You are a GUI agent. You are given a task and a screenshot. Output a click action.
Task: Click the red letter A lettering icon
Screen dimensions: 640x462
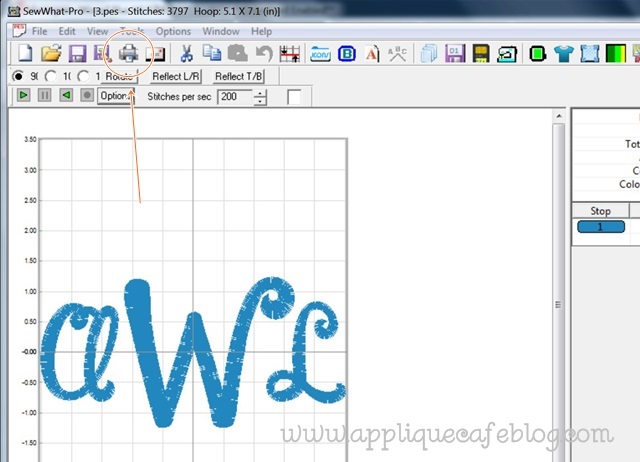373,53
